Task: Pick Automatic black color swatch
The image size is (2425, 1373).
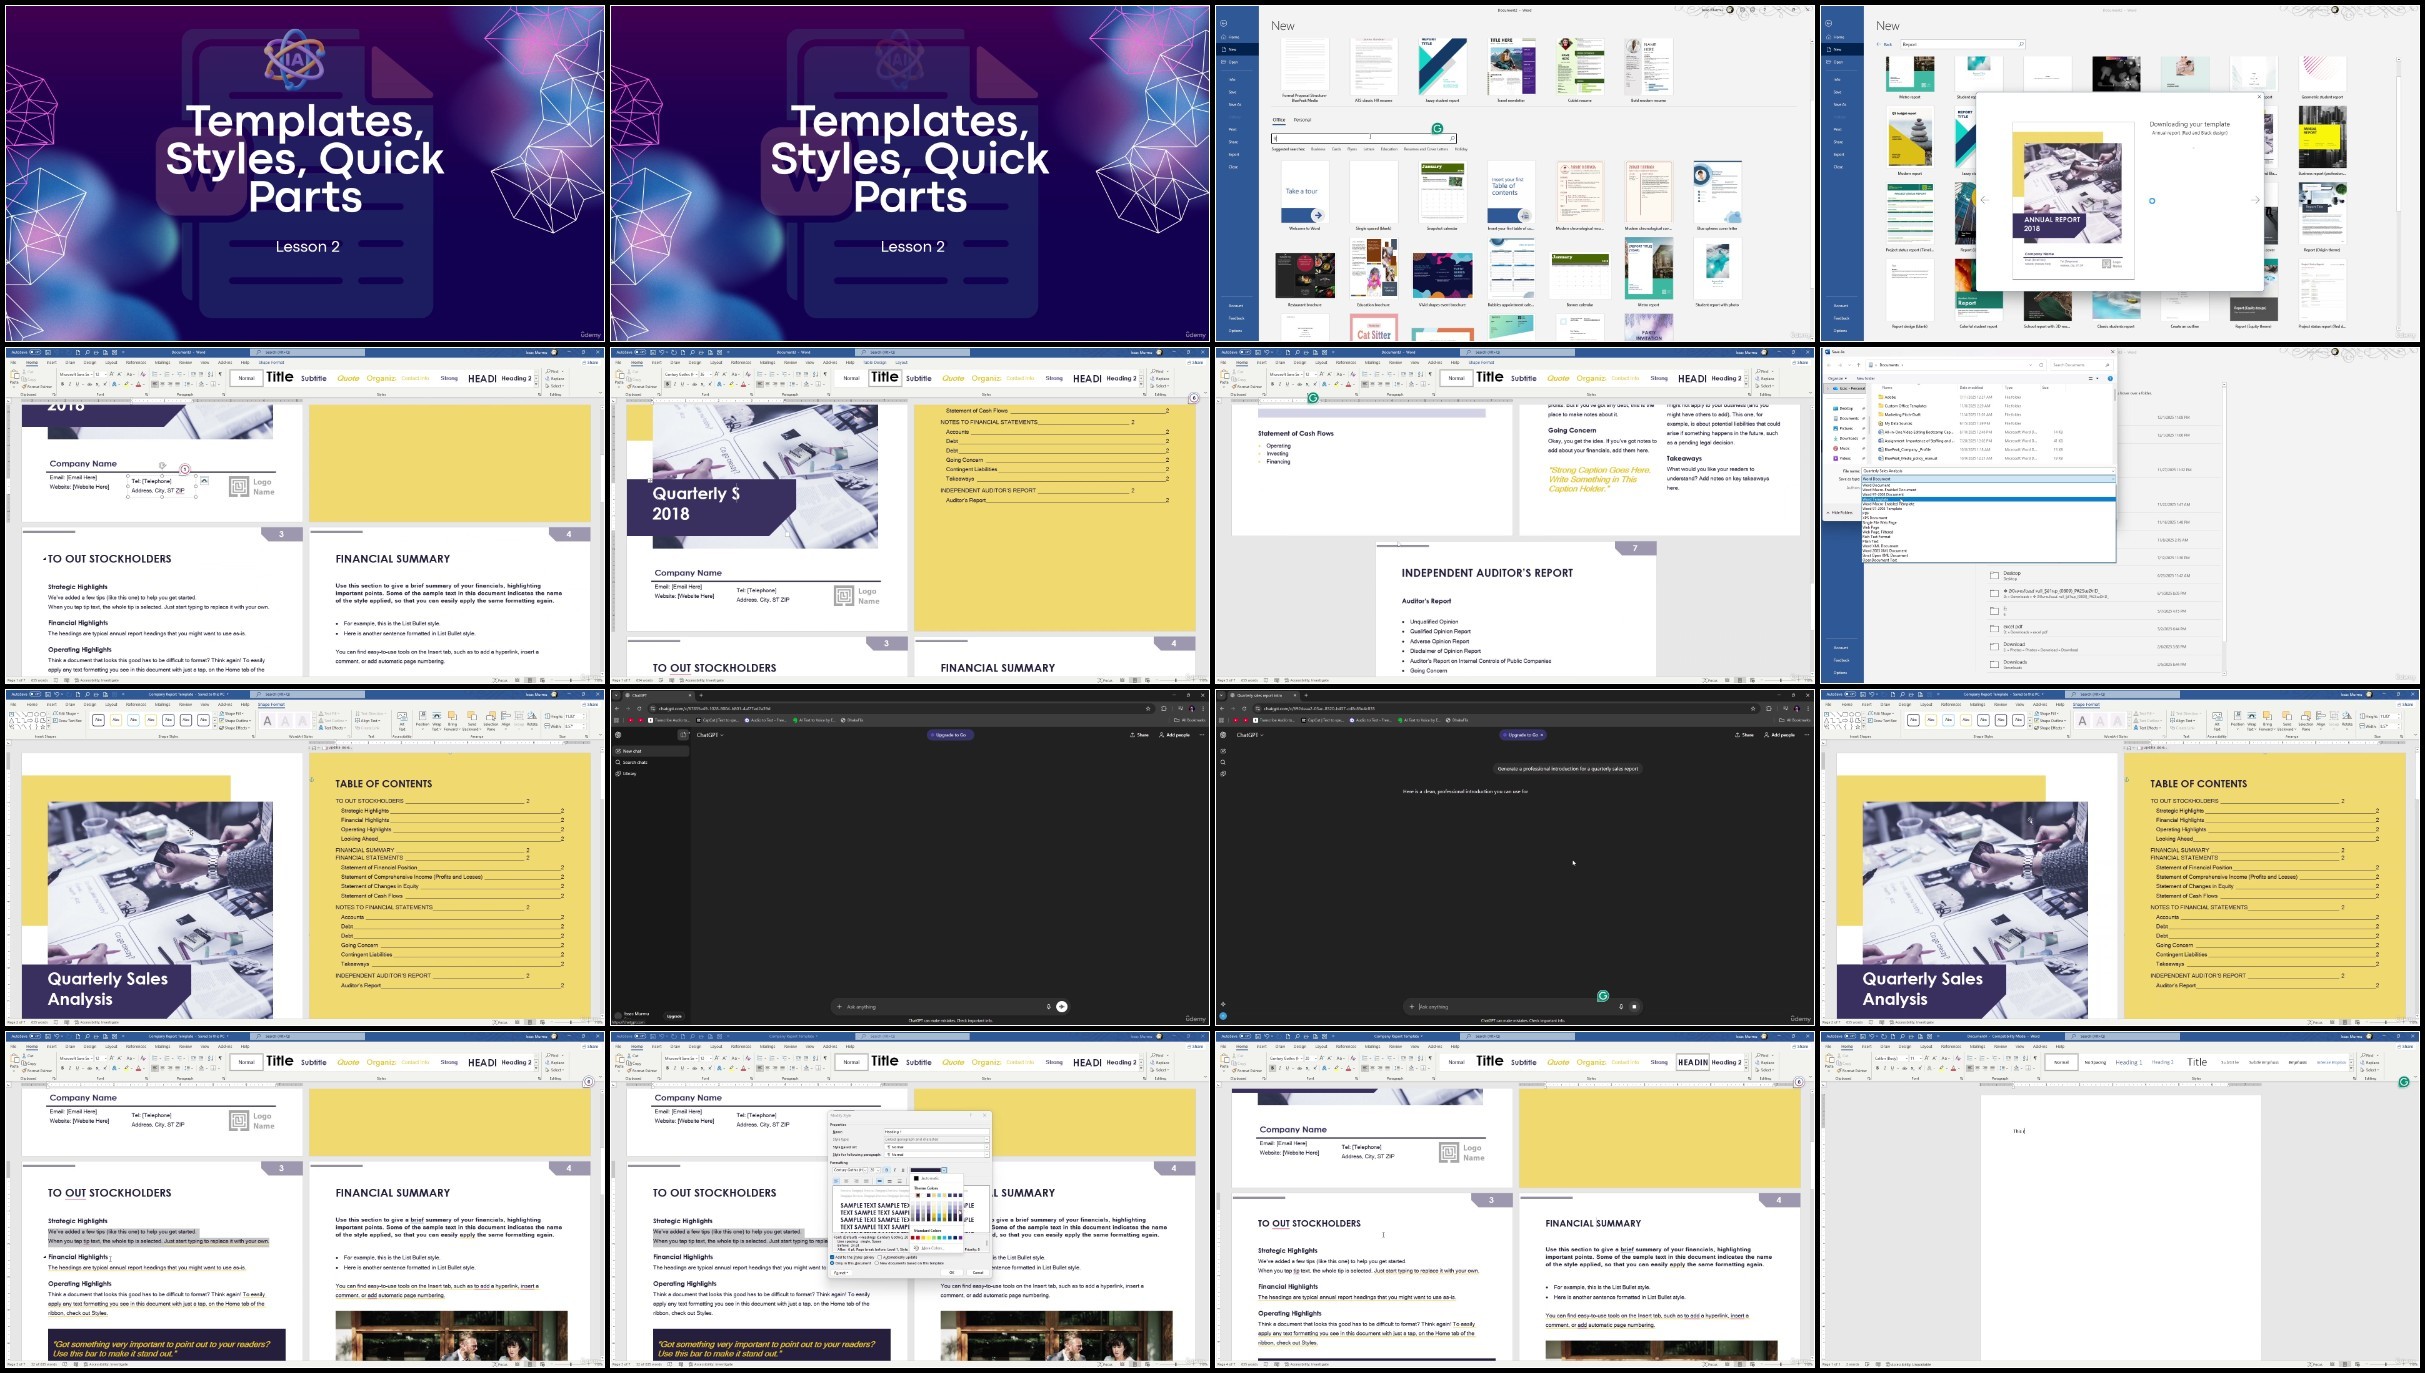Action: click(916, 1178)
